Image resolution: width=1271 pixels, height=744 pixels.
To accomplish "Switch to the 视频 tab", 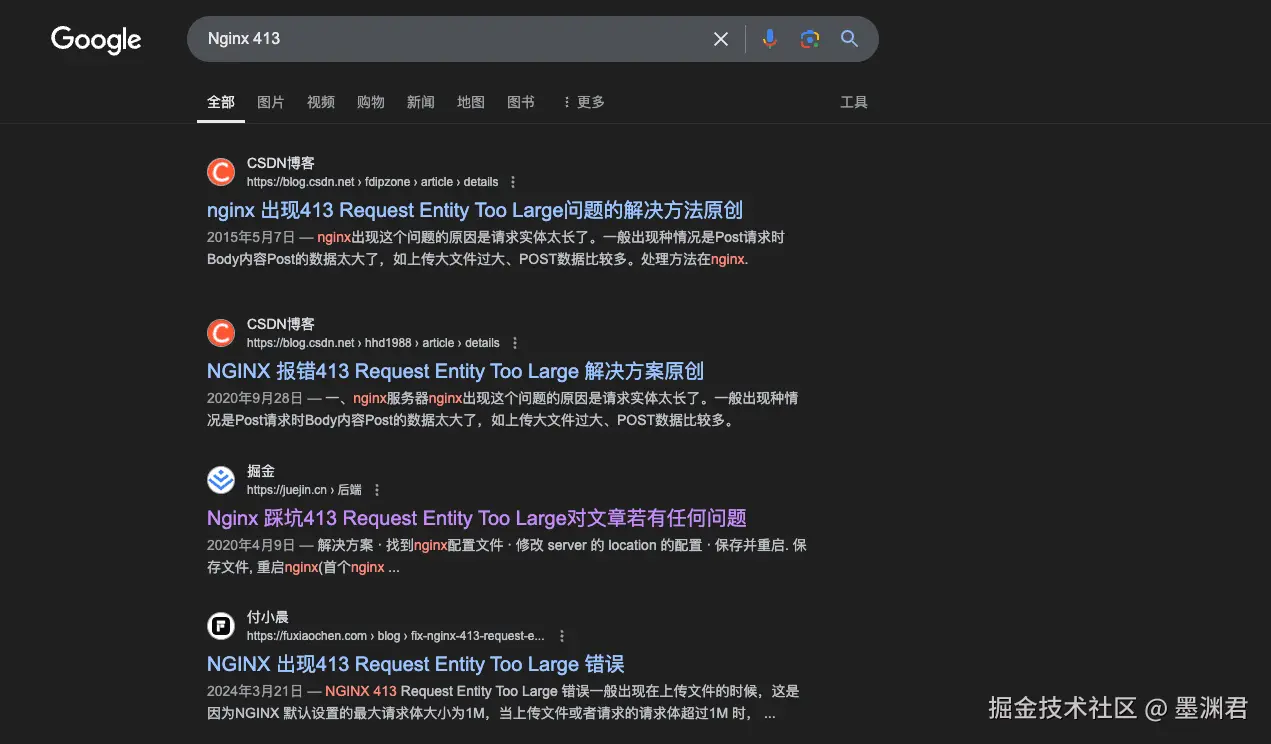I will (321, 102).
